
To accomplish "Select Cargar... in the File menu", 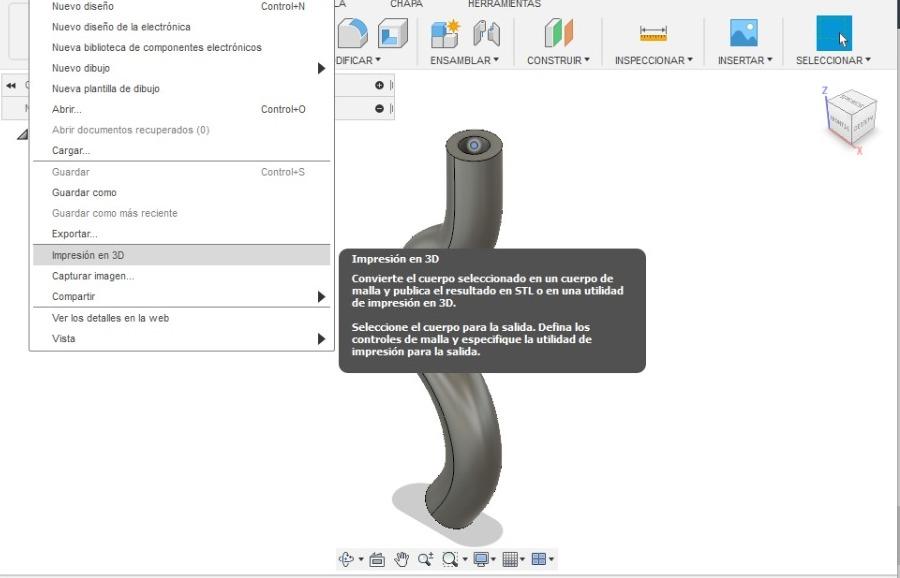I will point(181,151).
